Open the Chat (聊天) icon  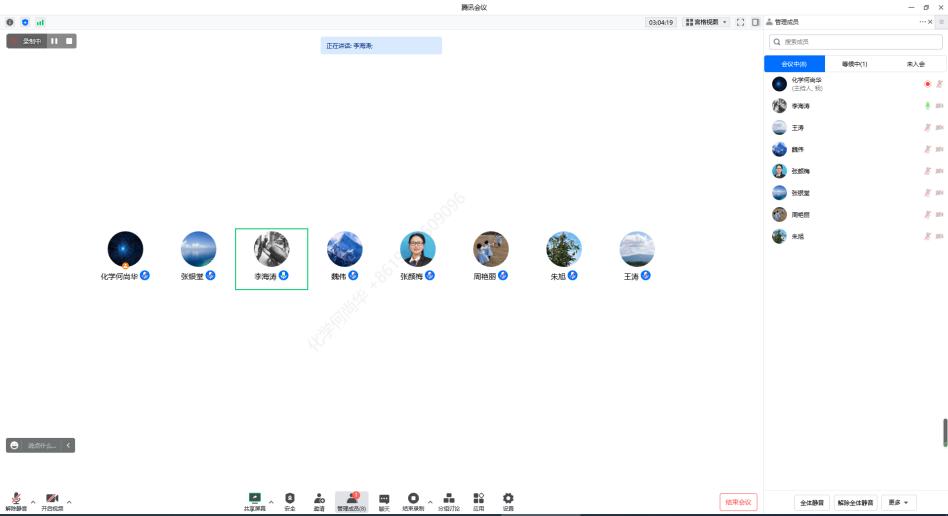tap(384, 498)
